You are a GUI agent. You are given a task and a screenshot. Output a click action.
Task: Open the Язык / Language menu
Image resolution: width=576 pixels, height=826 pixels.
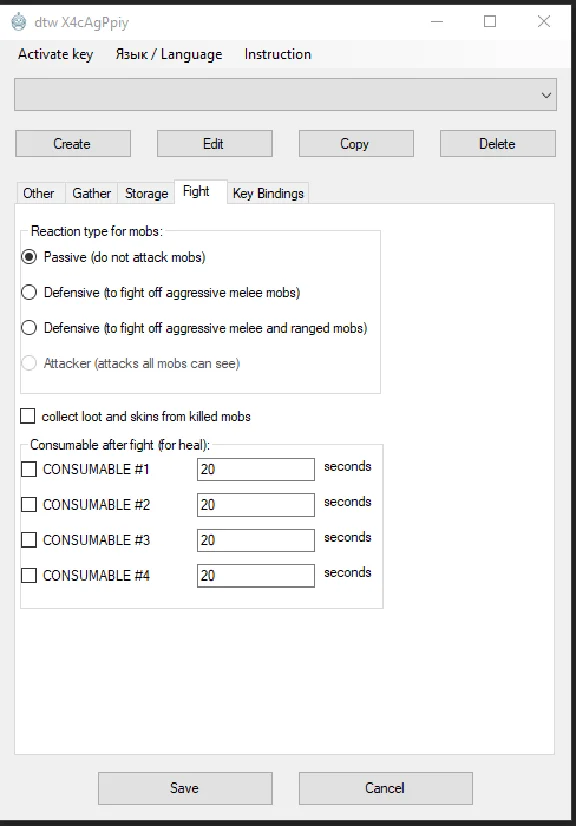(169, 54)
